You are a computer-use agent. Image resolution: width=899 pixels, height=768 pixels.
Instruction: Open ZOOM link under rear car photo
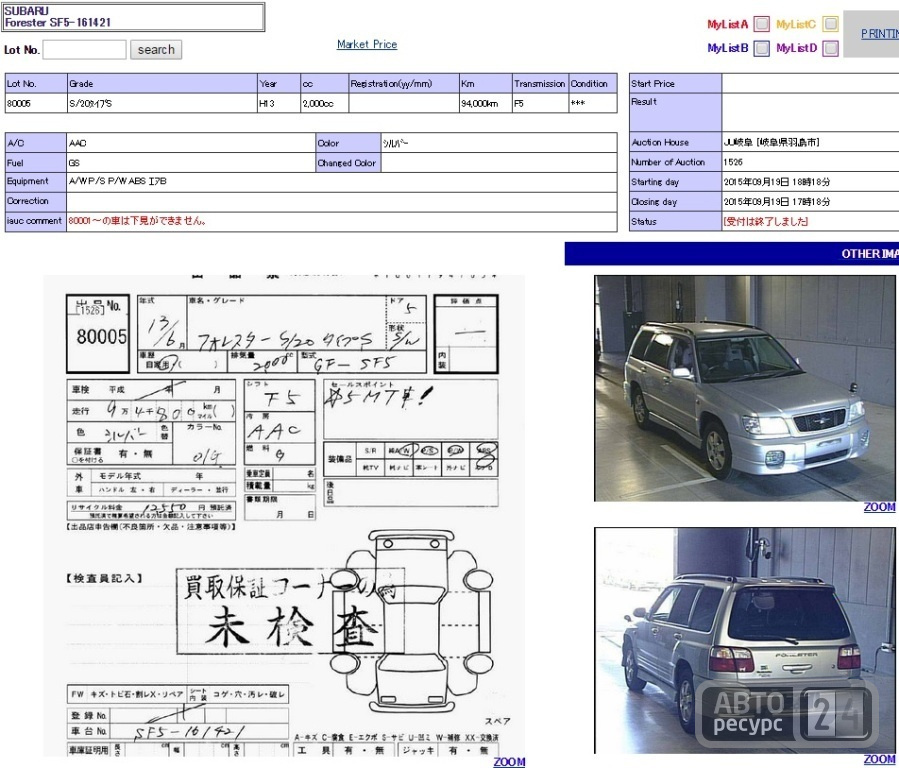click(880, 759)
